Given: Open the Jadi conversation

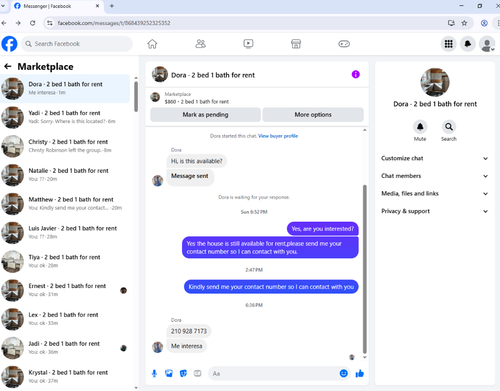Looking at the screenshot, I should [65, 348].
